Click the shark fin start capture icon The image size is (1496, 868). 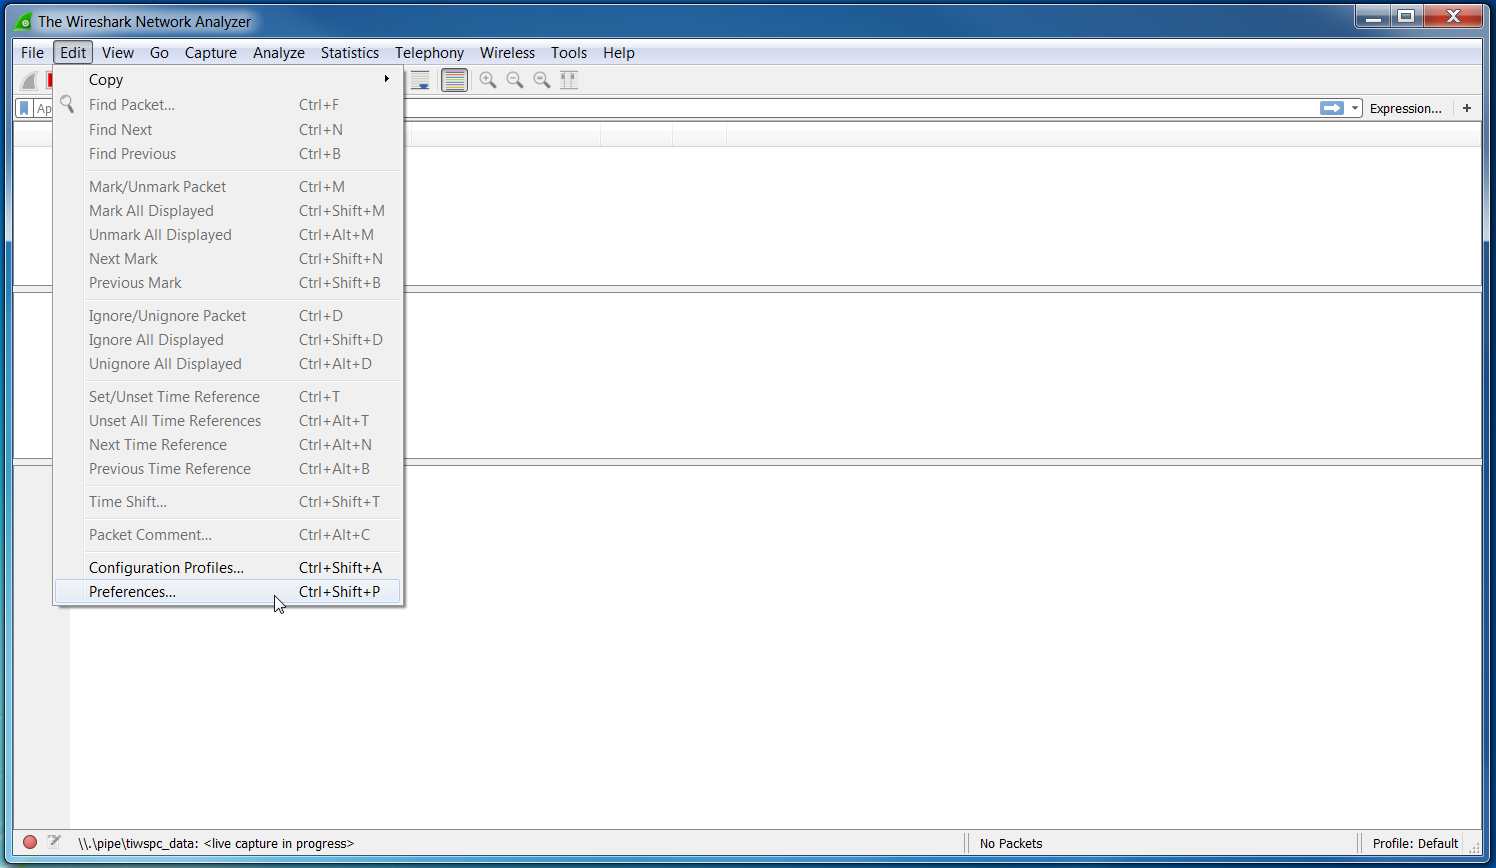click(29, 80)
